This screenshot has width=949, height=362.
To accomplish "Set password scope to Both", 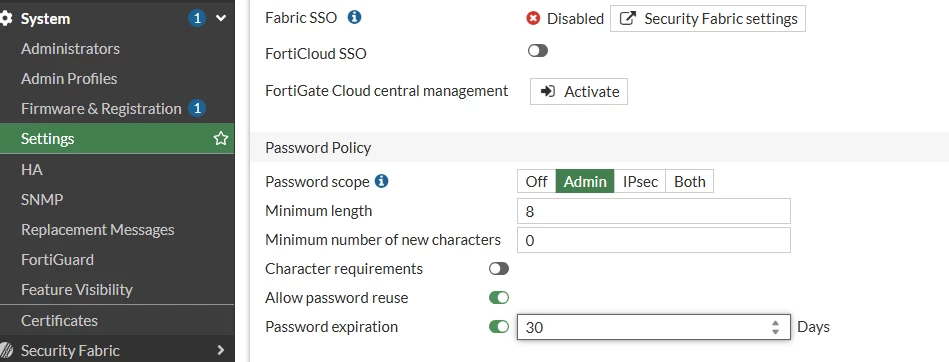I will tap(689, 182).
